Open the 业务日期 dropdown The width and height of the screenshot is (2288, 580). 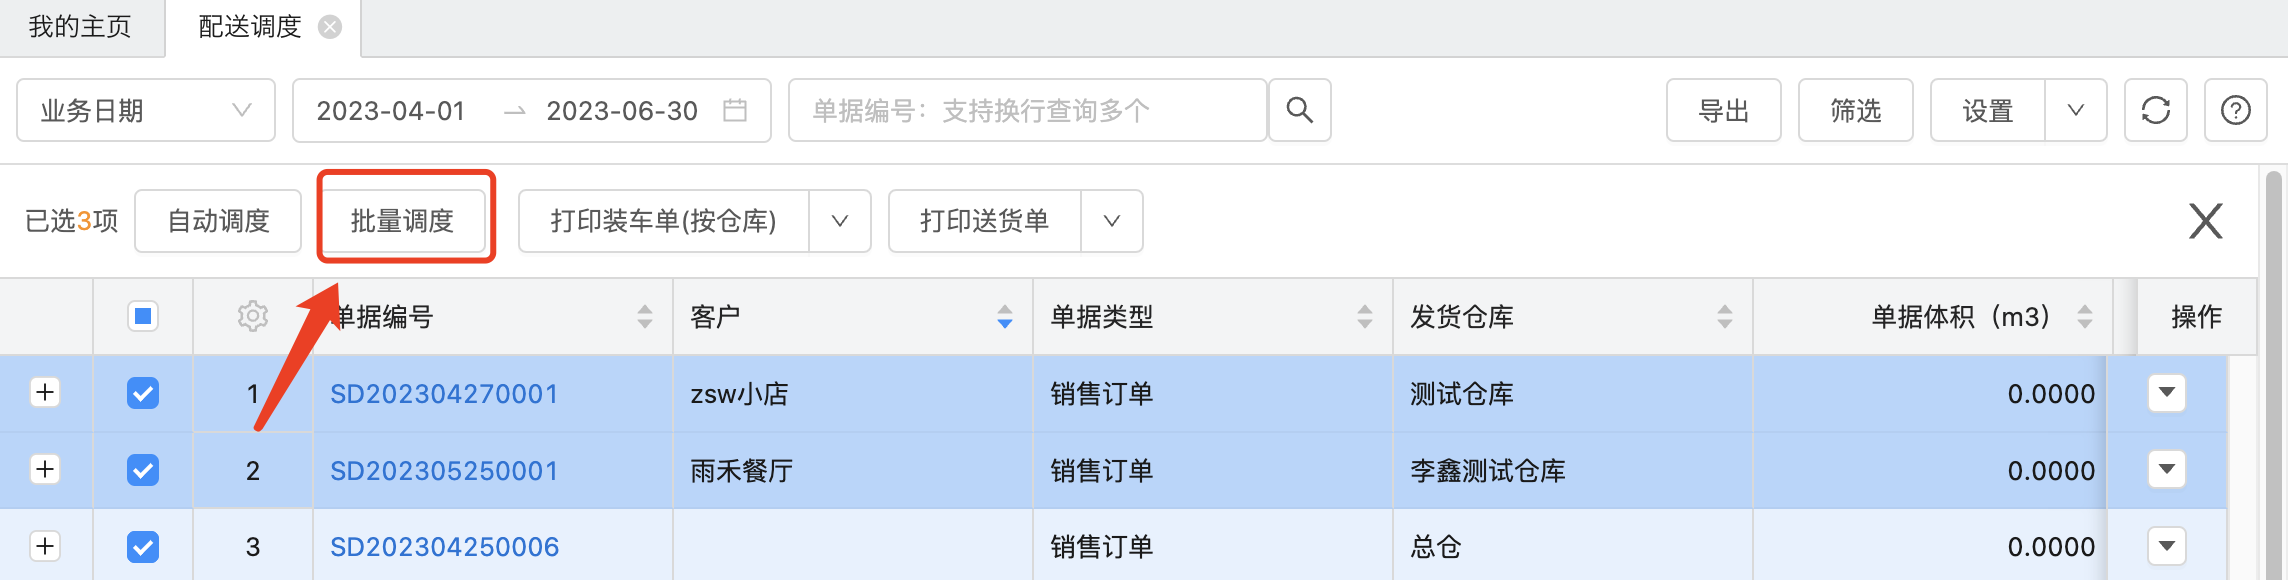coord(146,110)
